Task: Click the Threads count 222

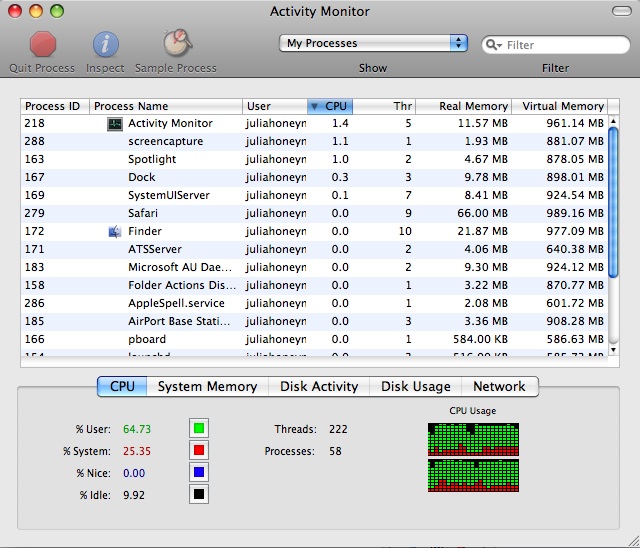Action: 338,429
